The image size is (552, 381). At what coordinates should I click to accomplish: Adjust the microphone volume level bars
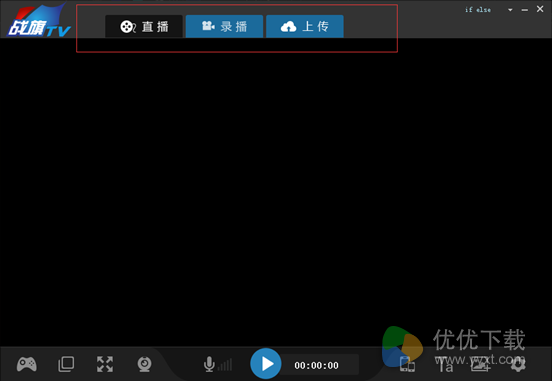pos(225,365)
